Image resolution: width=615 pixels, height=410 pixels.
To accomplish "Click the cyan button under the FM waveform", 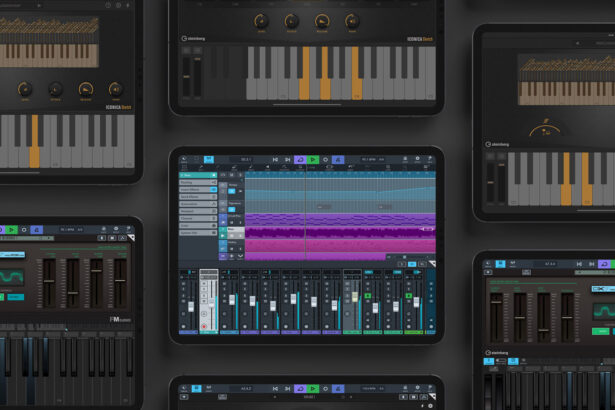I will [16, 297].
